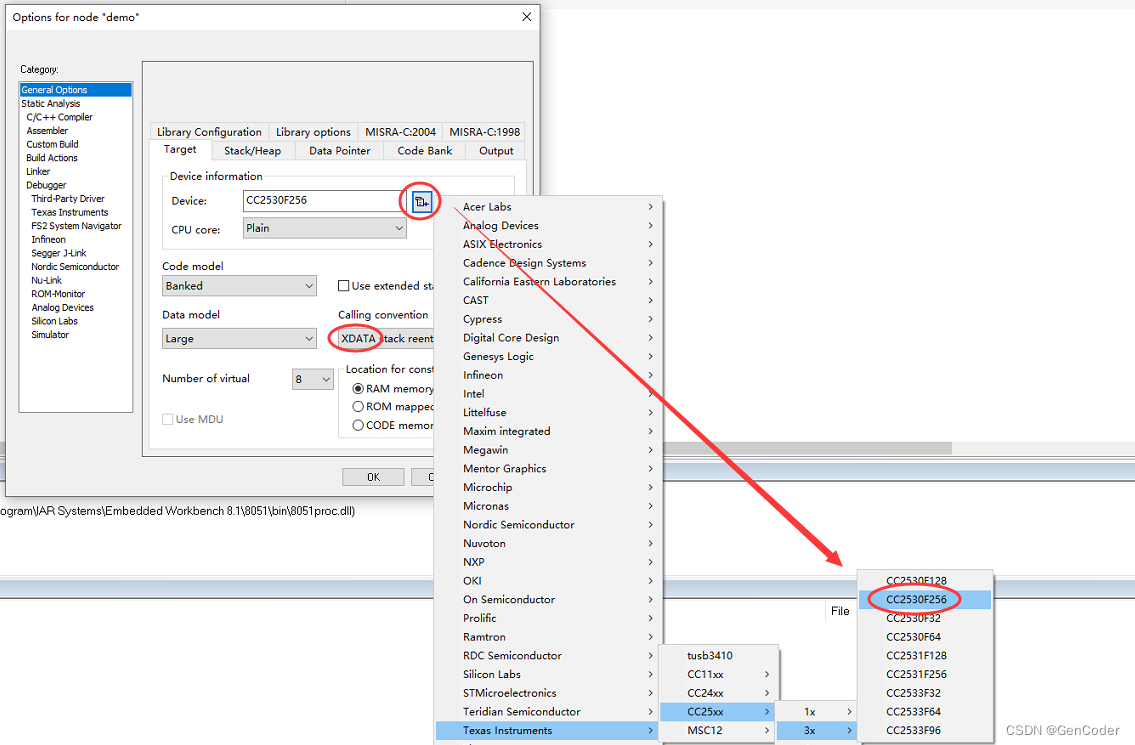1135x745 pixels.
Task: Confirm the dialog with OK button
Action: point(374,477)
